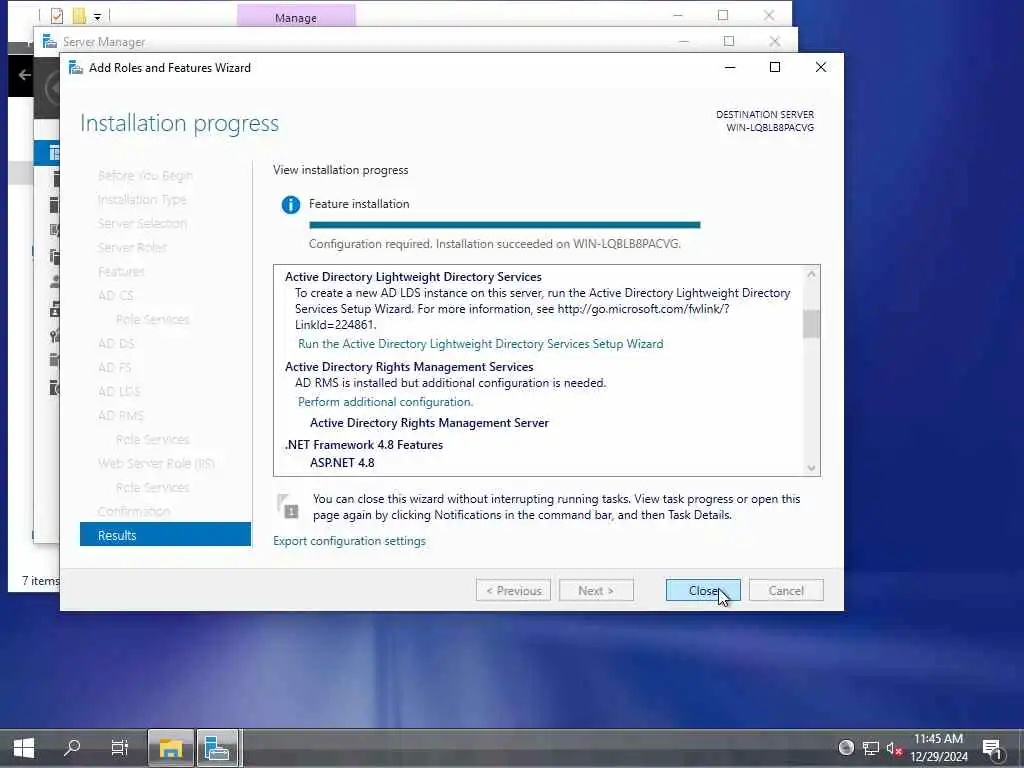The width and height of the screenshot is (1024, 768).
Task: Click the ASP.NET 4.8 entry
Action: [x=342, y=463]
